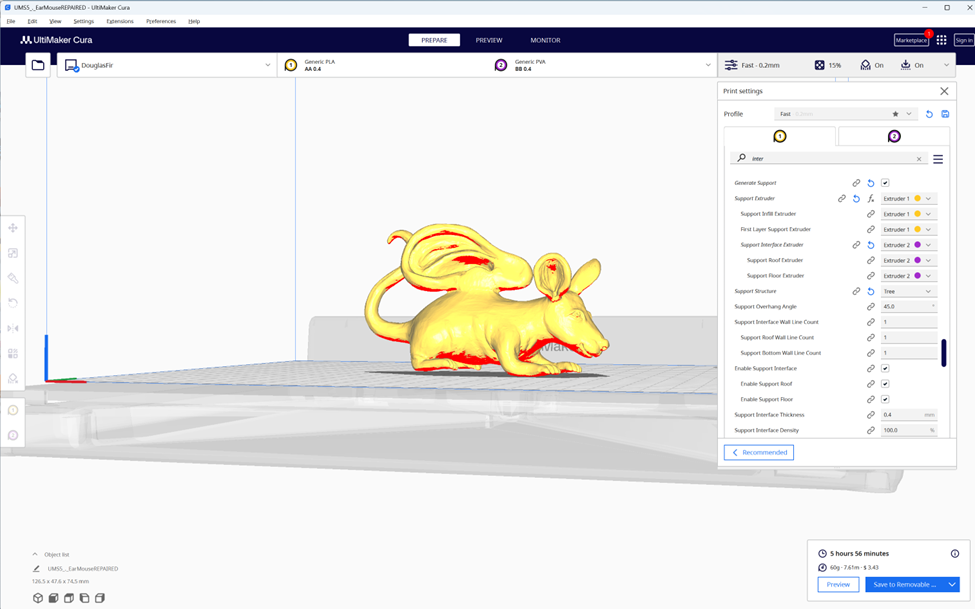Click the Recommended button
This screenshot has width=975, height=609.
click(x=759, y=452)
